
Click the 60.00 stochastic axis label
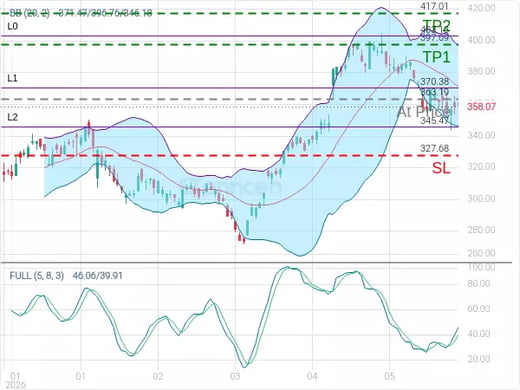coord(479,308)
